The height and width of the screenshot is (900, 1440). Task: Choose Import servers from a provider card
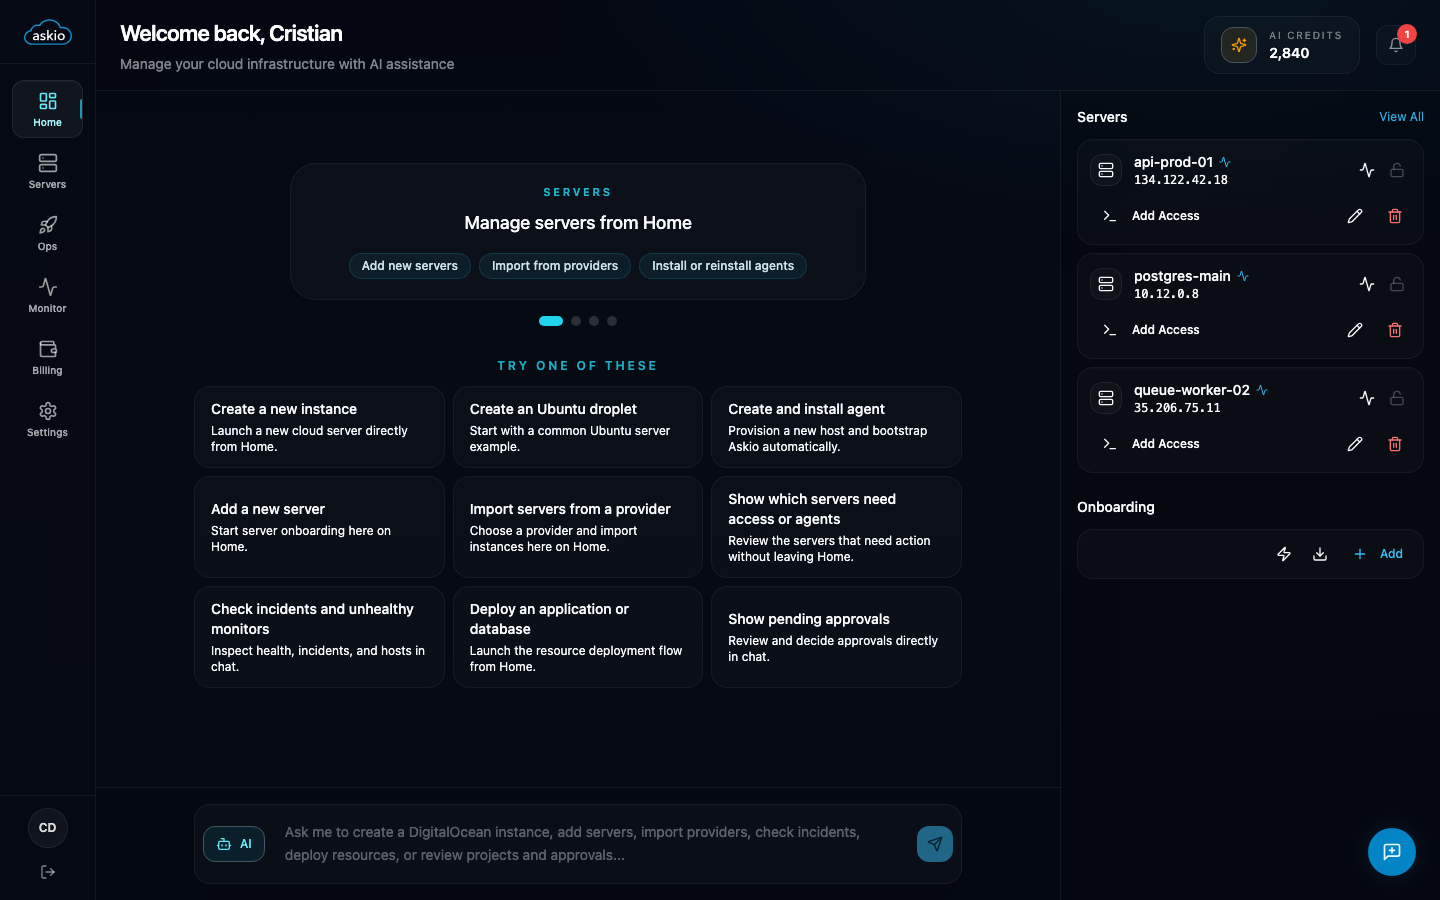pyautogui.click(x=578, y=527)
